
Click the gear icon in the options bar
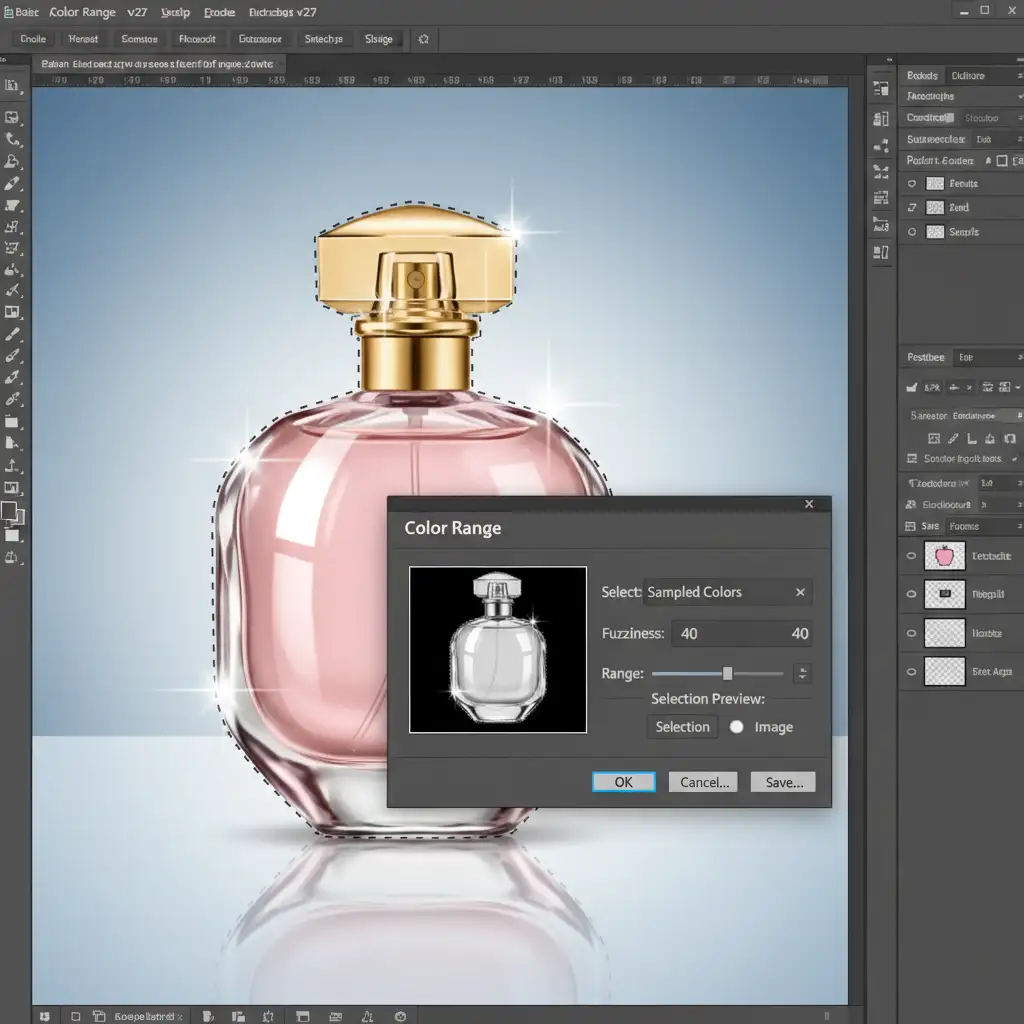[423, 39]
